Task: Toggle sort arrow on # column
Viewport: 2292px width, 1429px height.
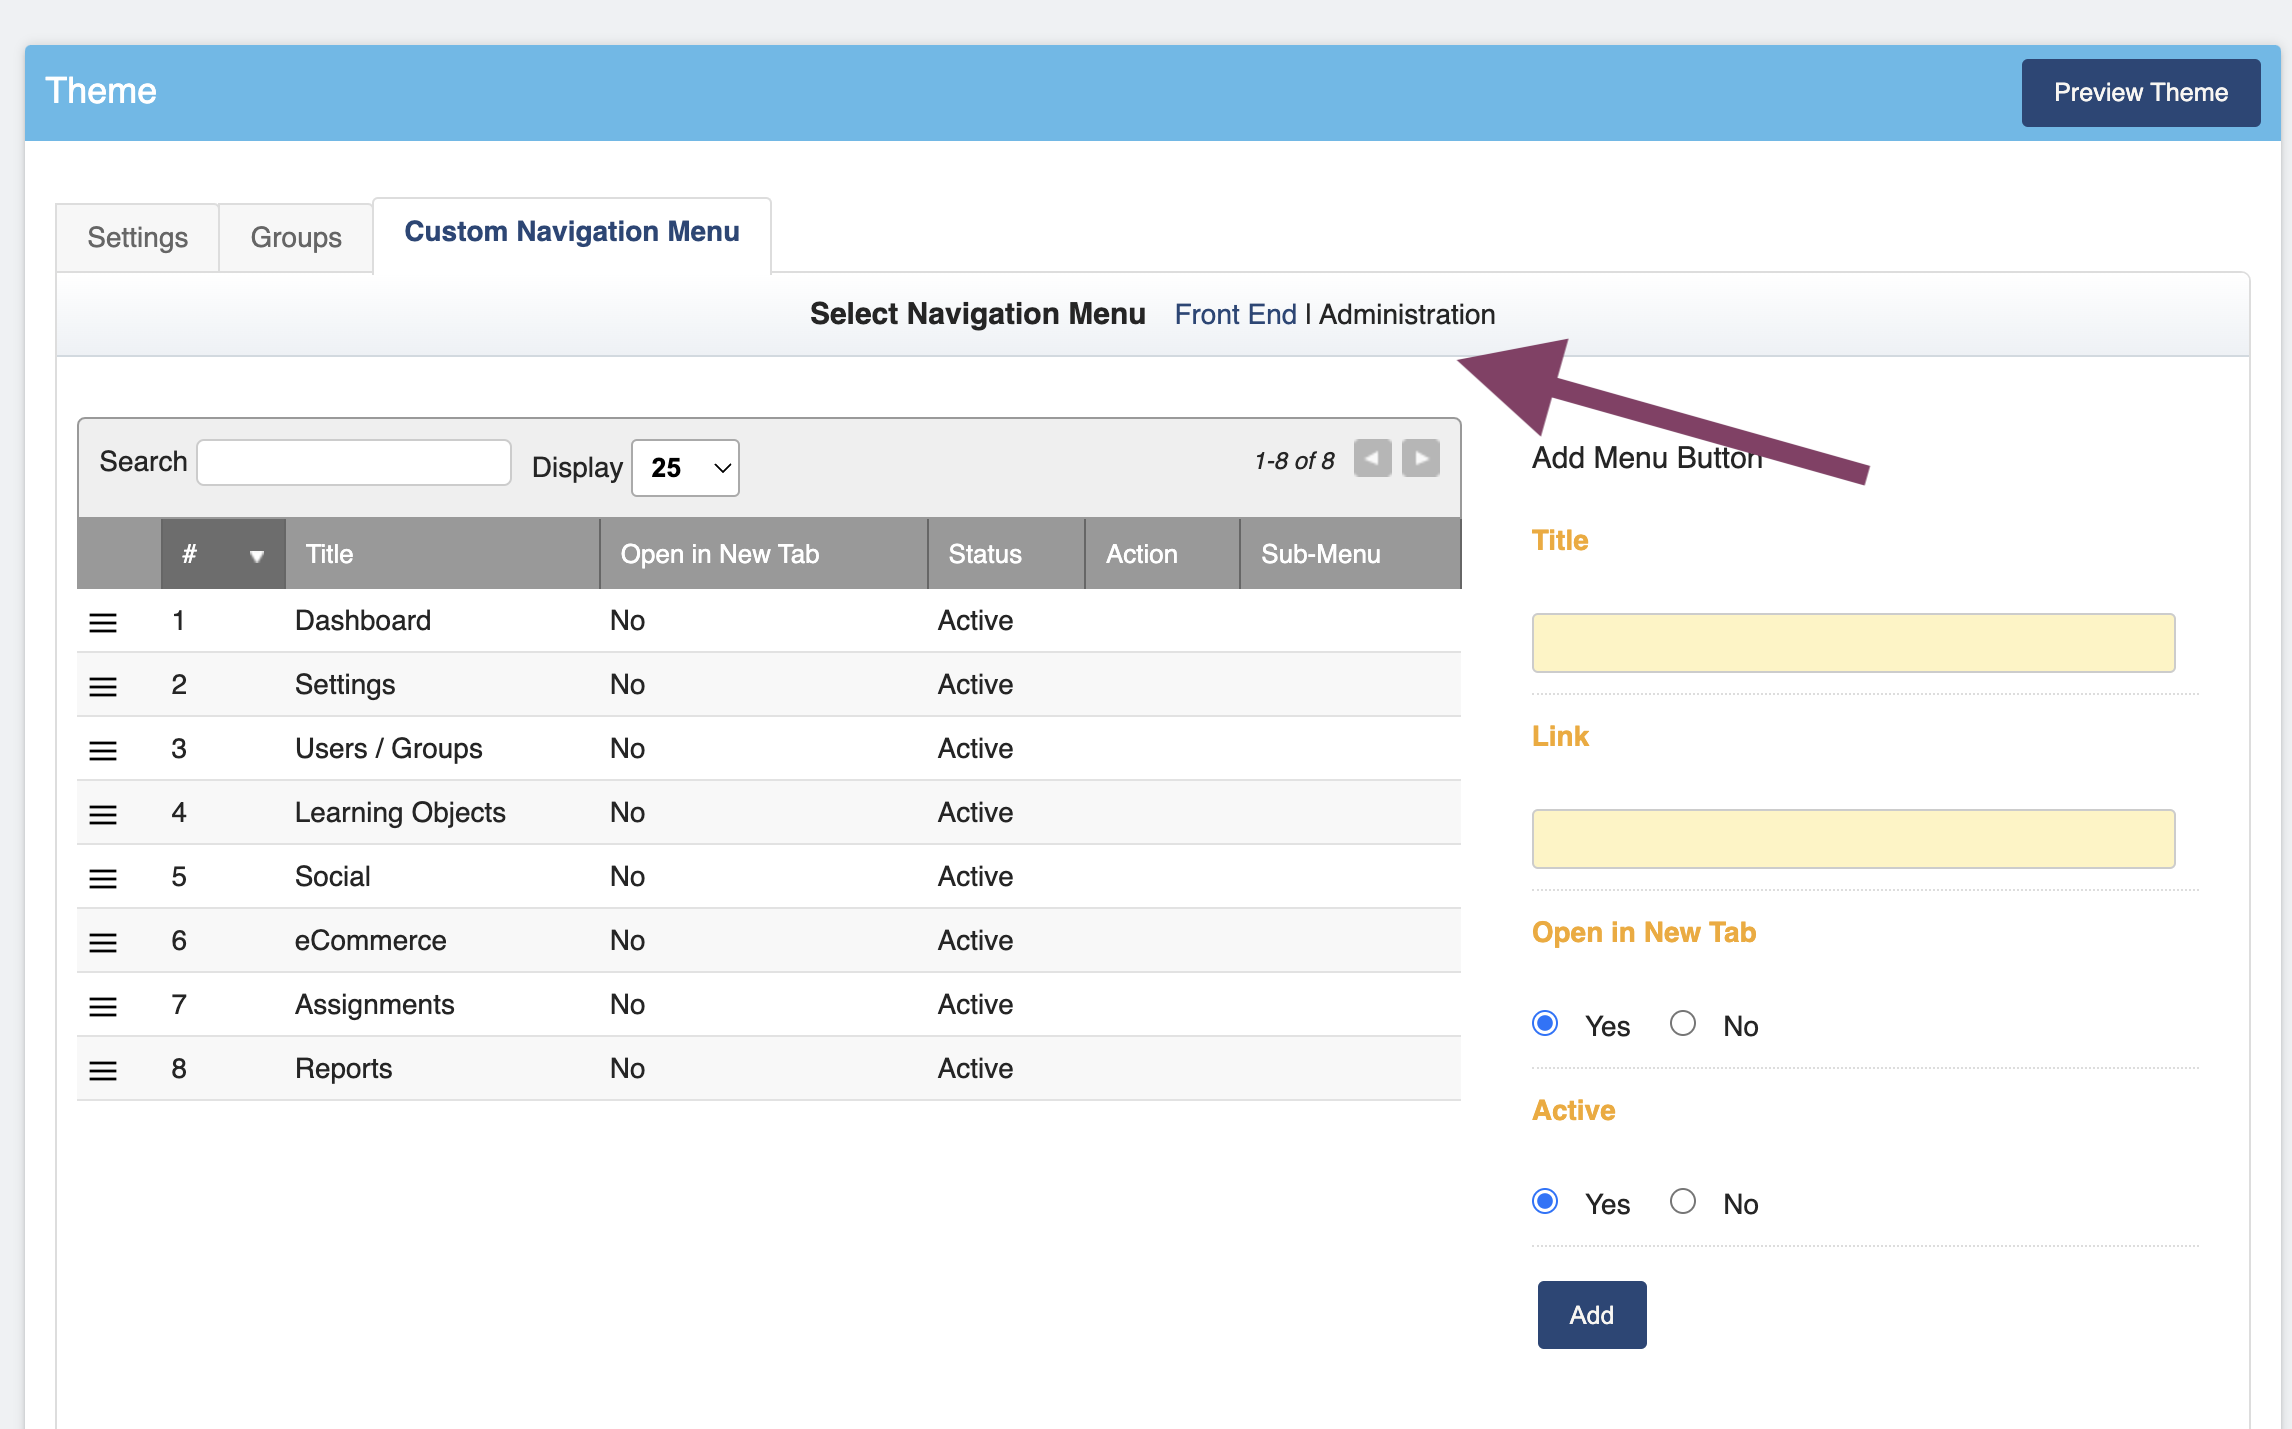Action: point(257,556)
